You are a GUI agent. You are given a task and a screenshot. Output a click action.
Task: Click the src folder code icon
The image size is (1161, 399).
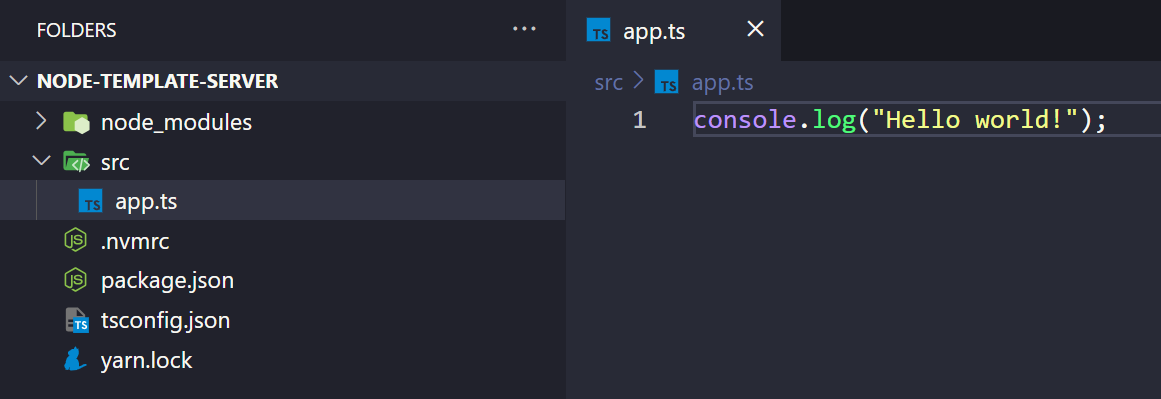pos(76,162)
